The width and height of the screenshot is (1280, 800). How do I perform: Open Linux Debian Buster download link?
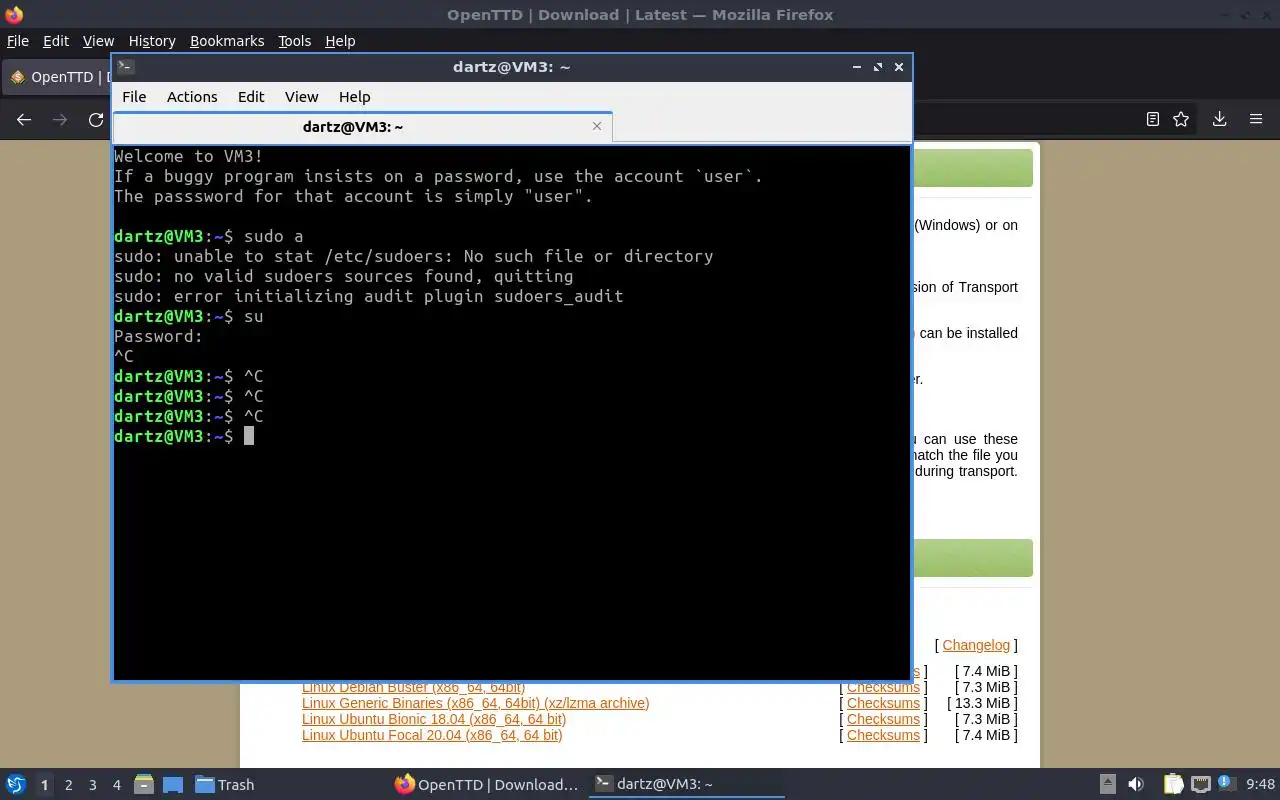(x=413, y=688)
